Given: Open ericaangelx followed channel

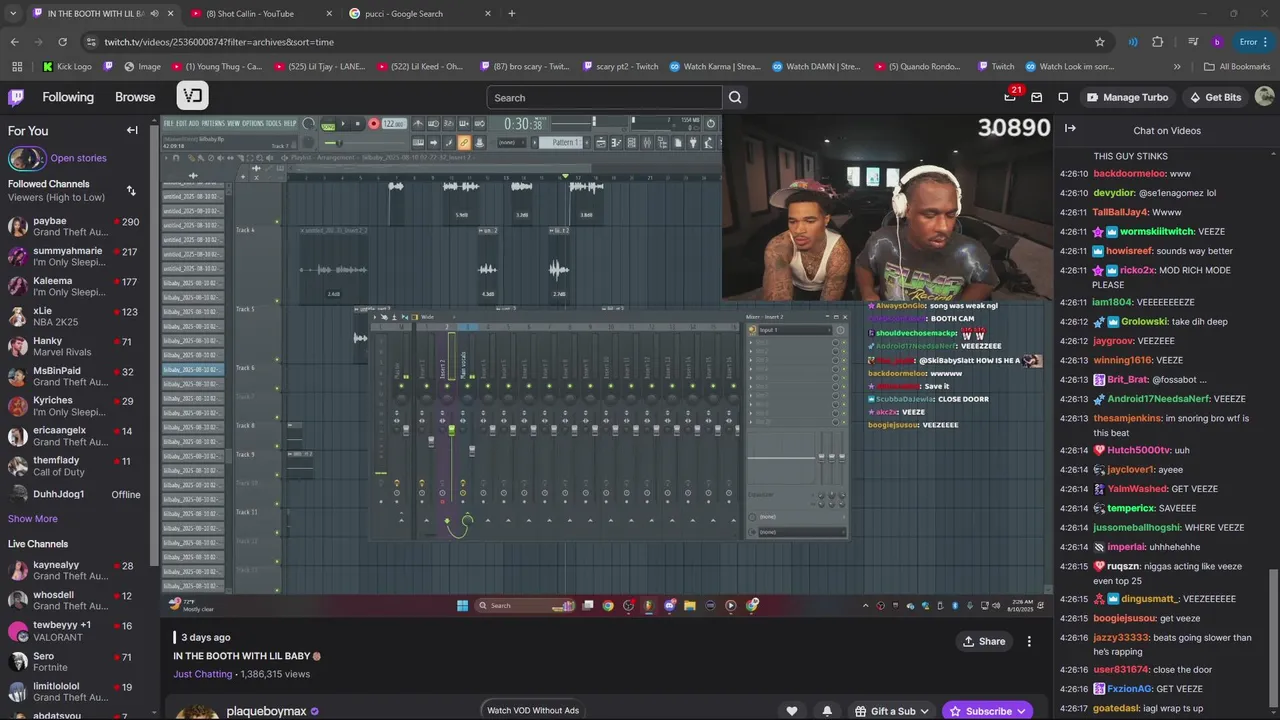Looking at the screenshot, I should 74,437.
